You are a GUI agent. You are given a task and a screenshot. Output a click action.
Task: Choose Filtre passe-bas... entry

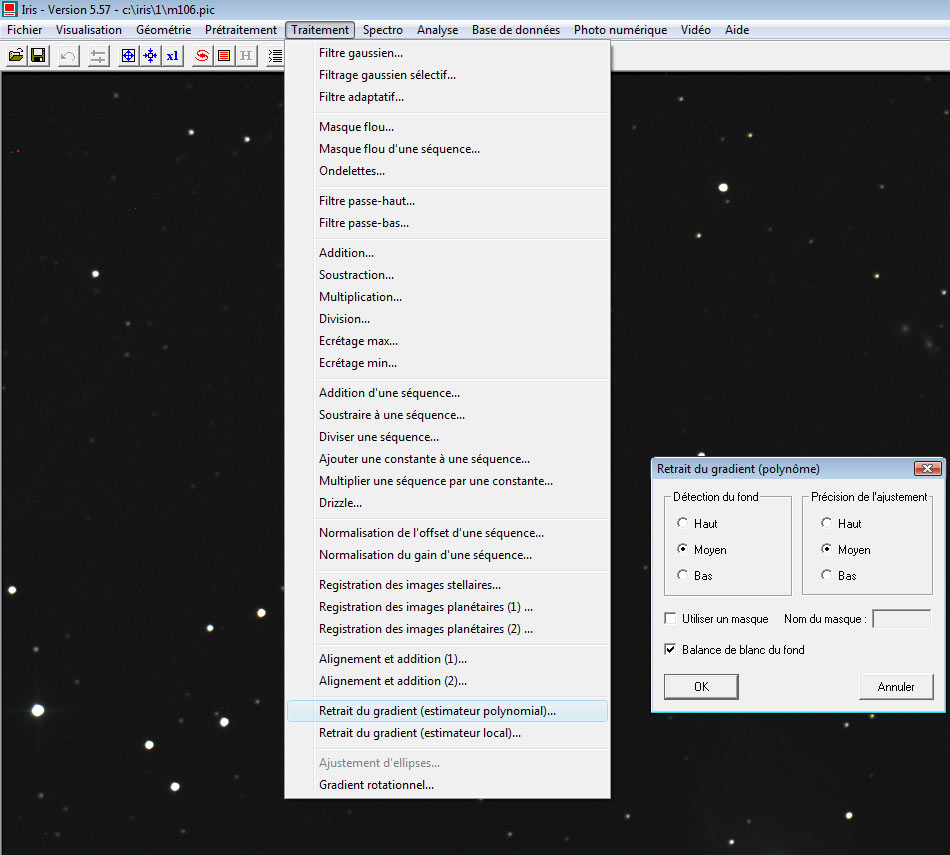point(447,222)
